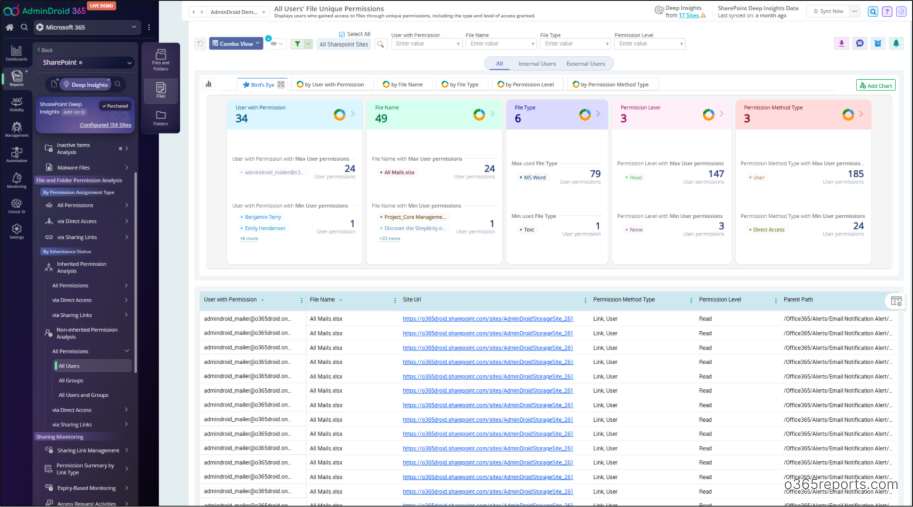The image size is (913, 507).
Task: Activate the Deep Insights pill toggle
Action: tap(86, 84)
